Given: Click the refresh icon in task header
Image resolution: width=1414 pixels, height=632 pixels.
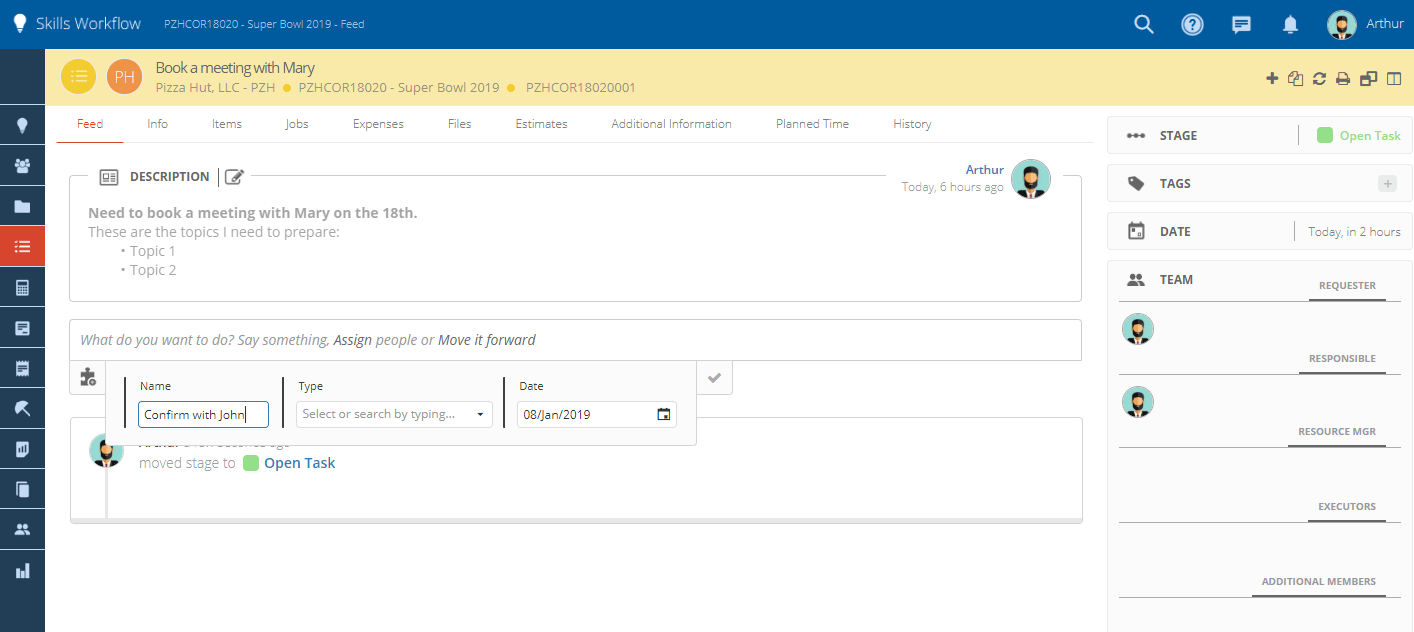Looking at the screenshot, I should point(1319,78).
